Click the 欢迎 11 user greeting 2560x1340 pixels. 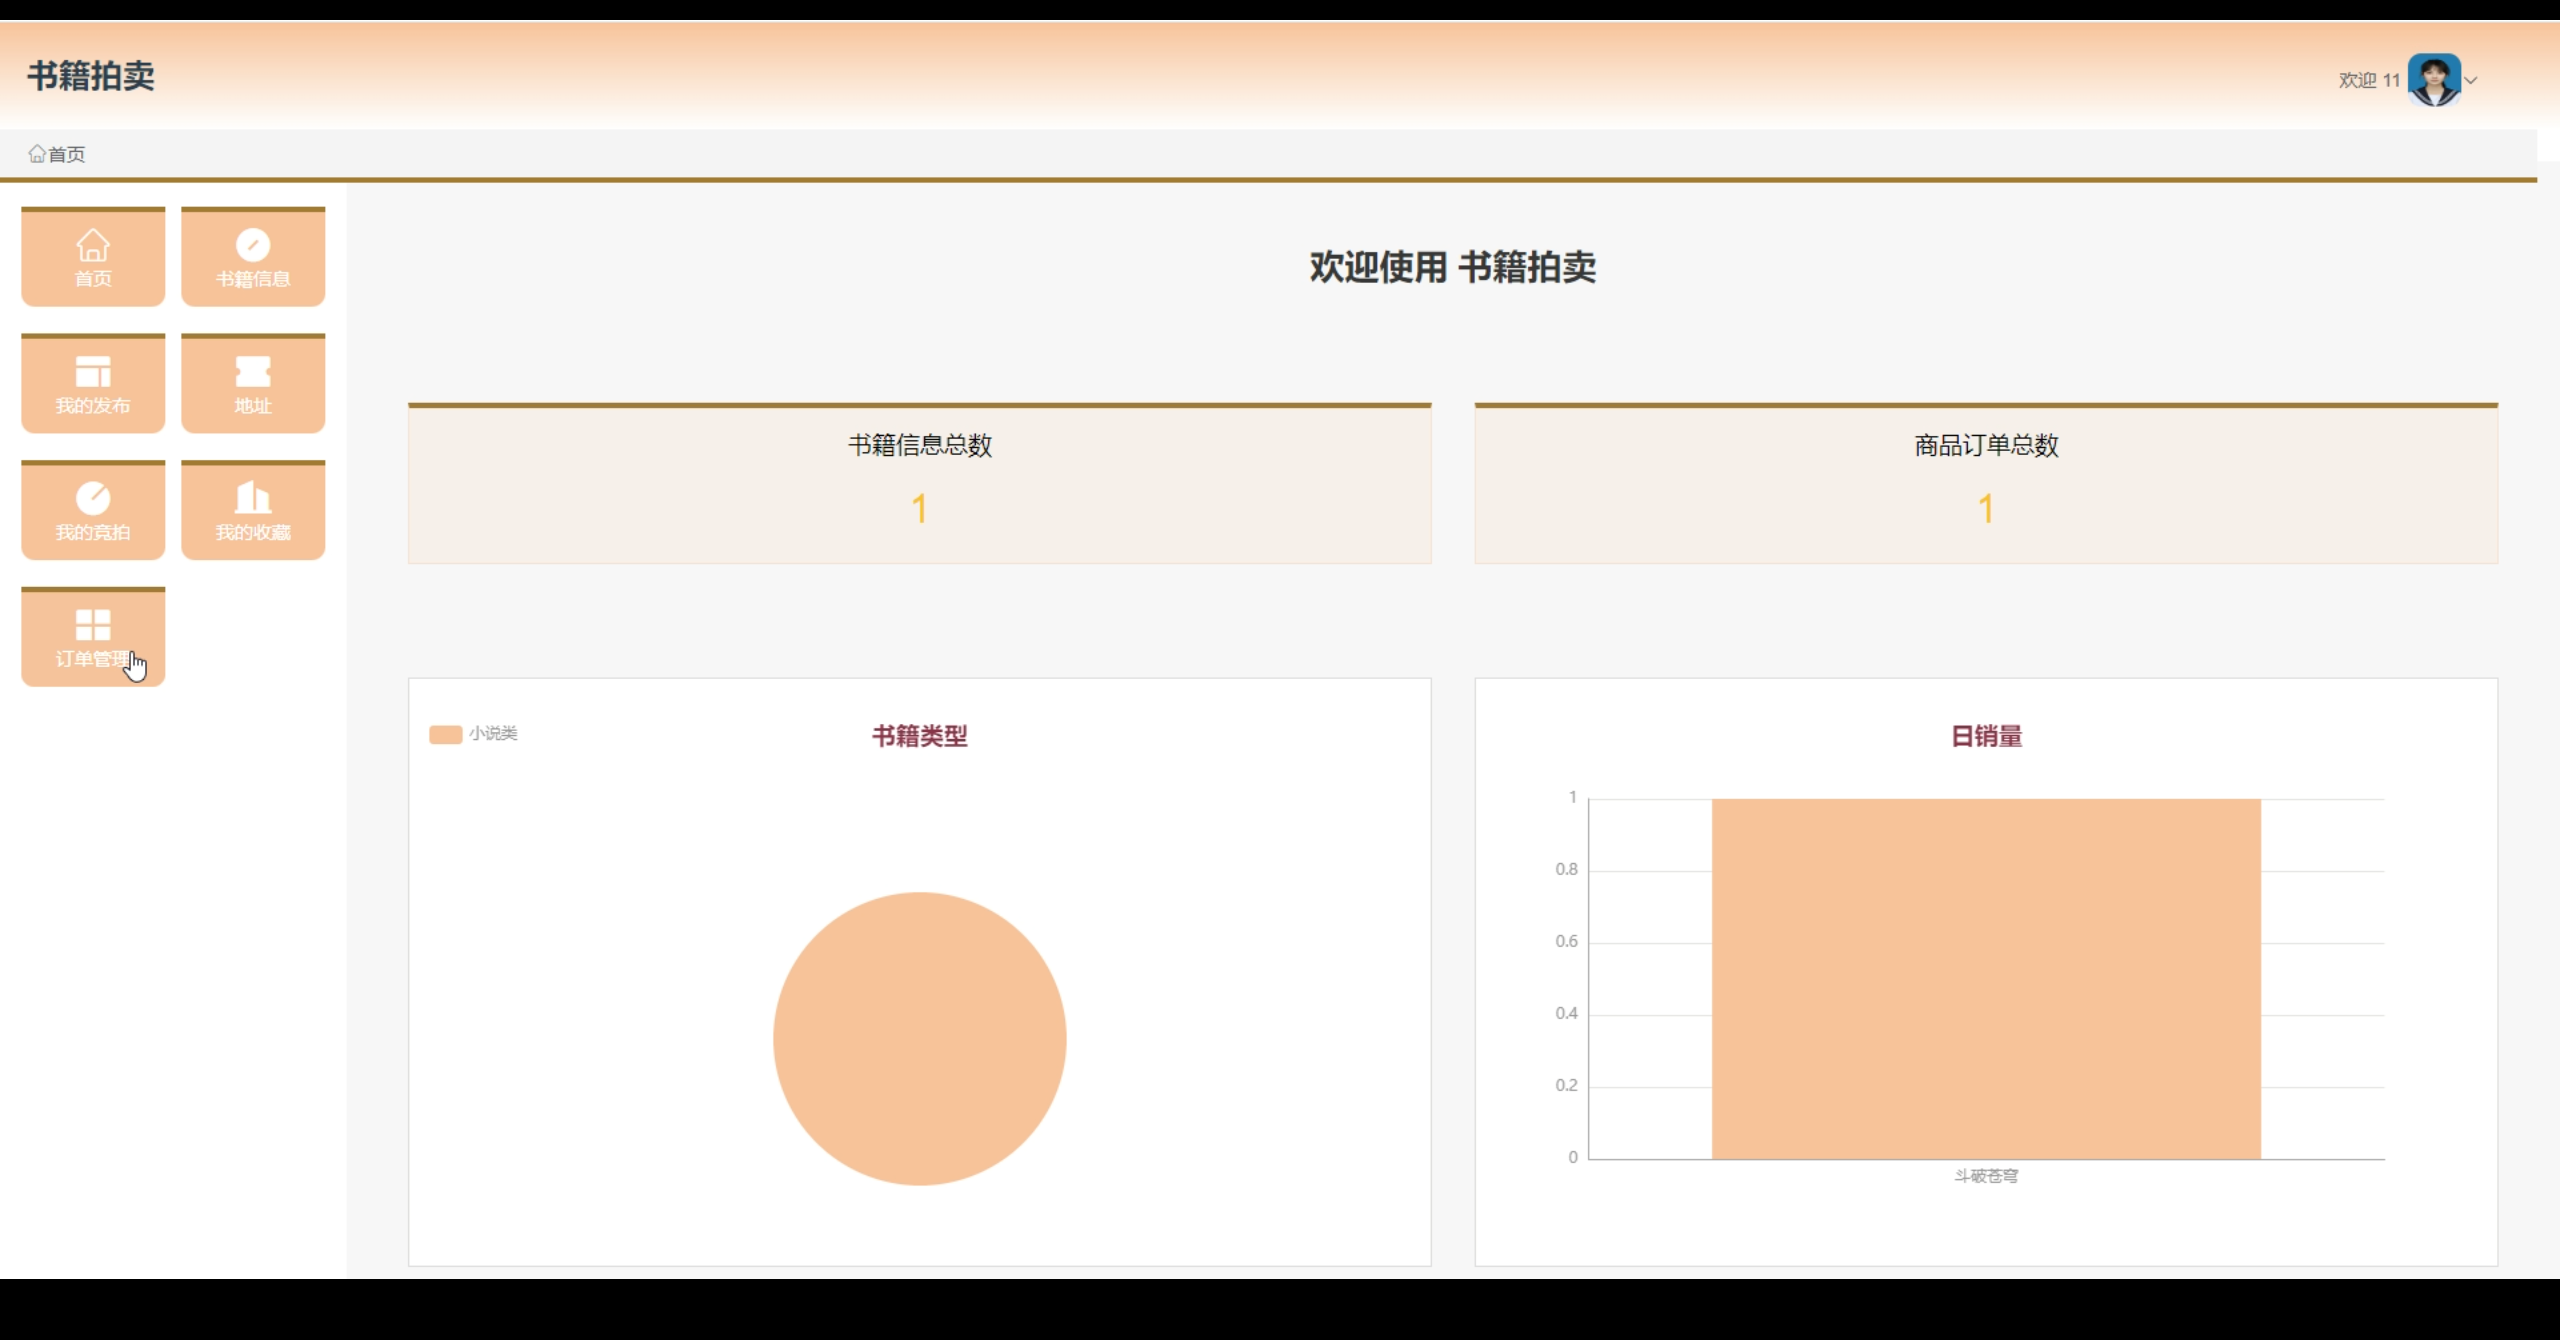(2368, 81)
